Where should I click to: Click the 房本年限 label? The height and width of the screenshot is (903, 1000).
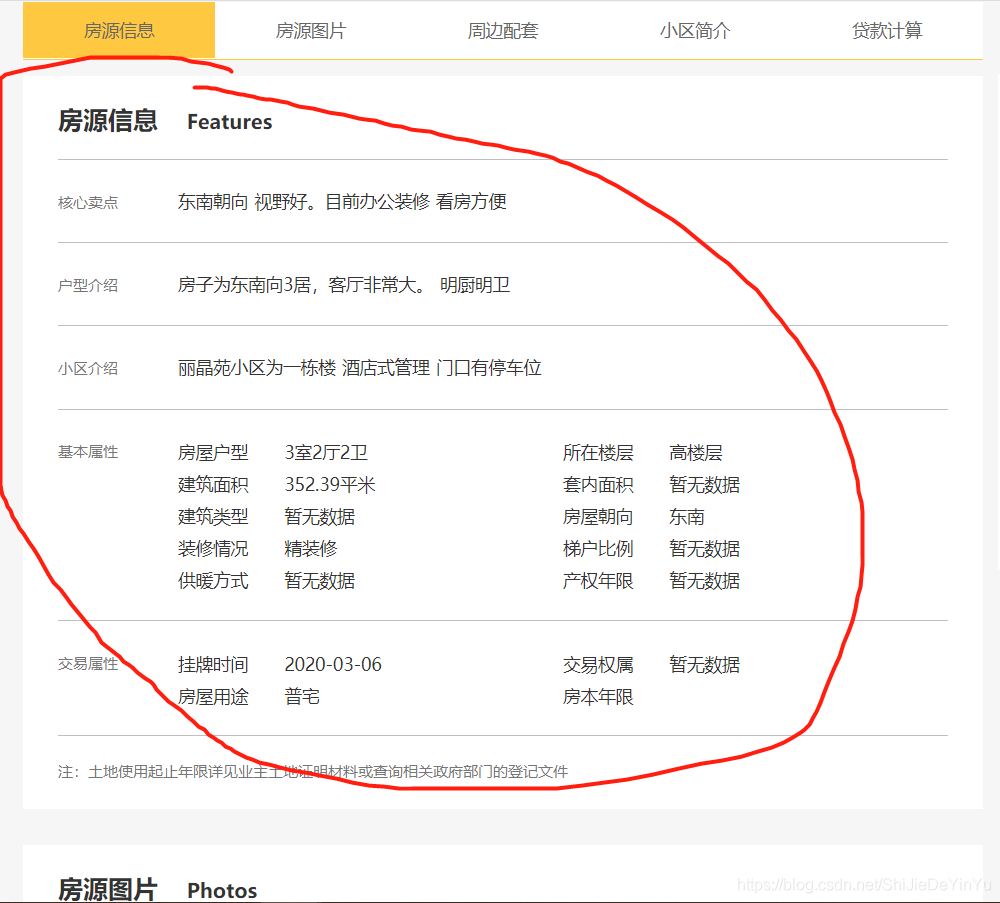pyautogui.click(x=598, y=697)
